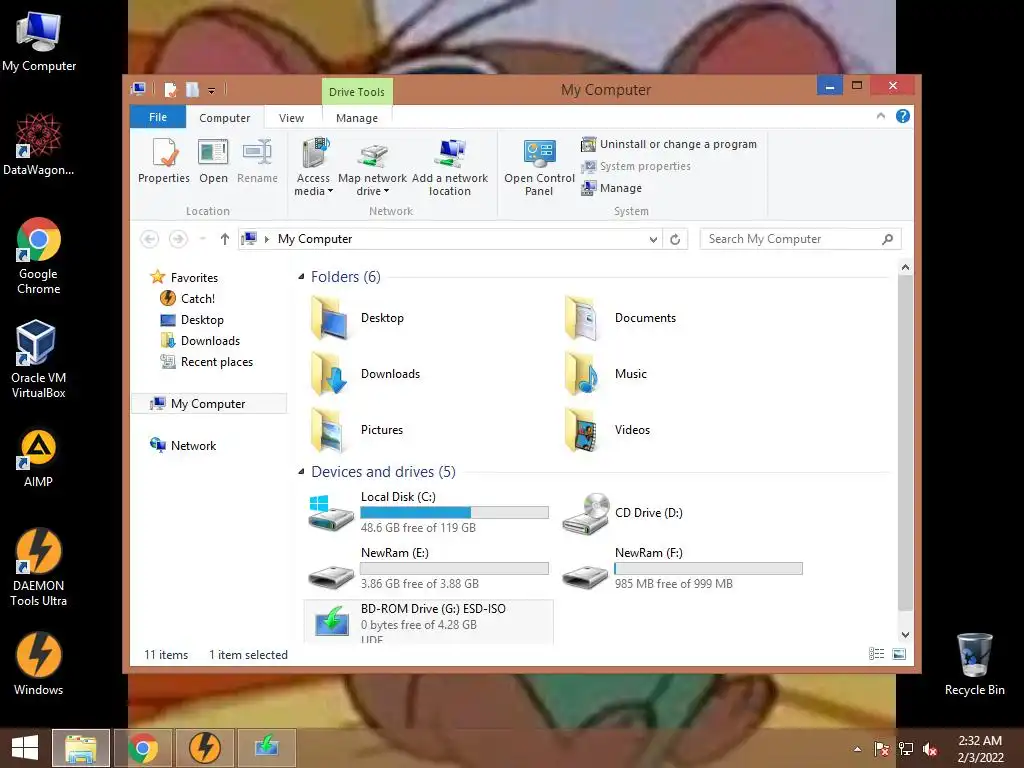Open the Map network drive dropdown

pos(372,167)
